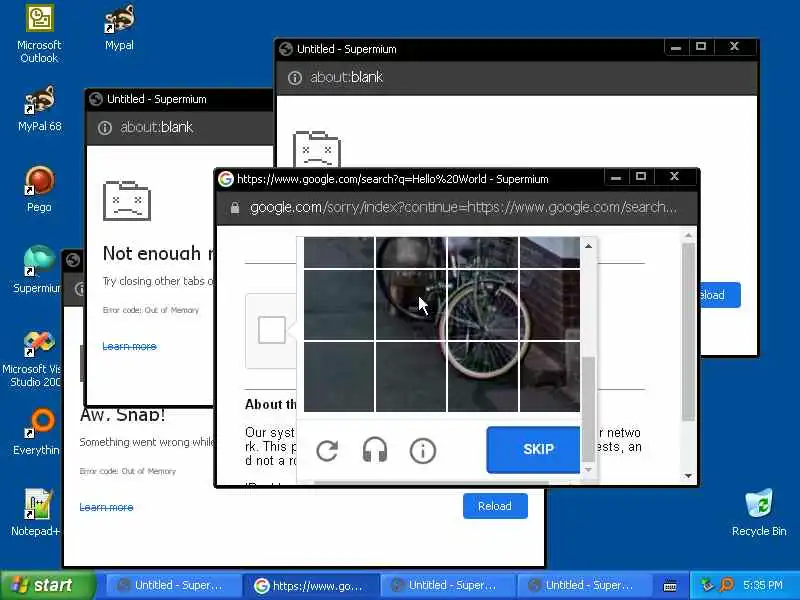Click the SKIP button in captcha

tap(533, 449)
